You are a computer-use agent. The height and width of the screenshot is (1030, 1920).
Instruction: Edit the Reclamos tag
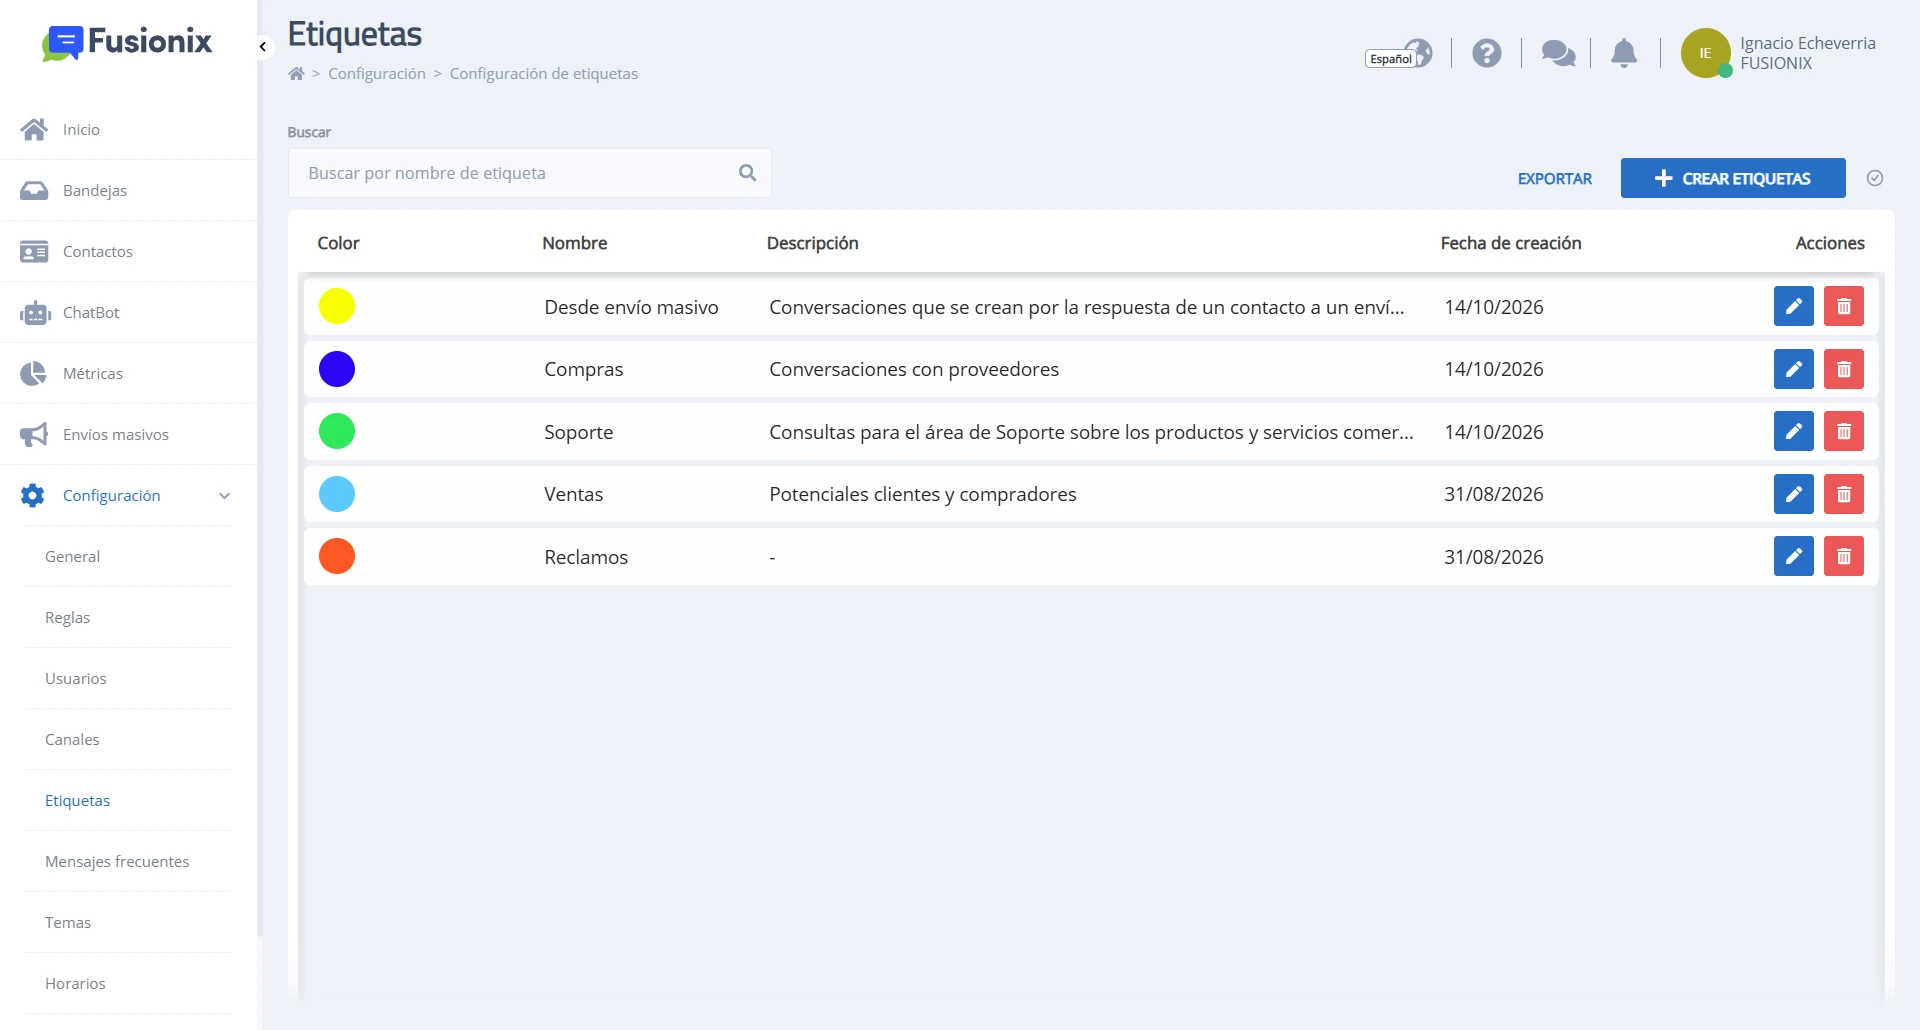pos(1793,556)
